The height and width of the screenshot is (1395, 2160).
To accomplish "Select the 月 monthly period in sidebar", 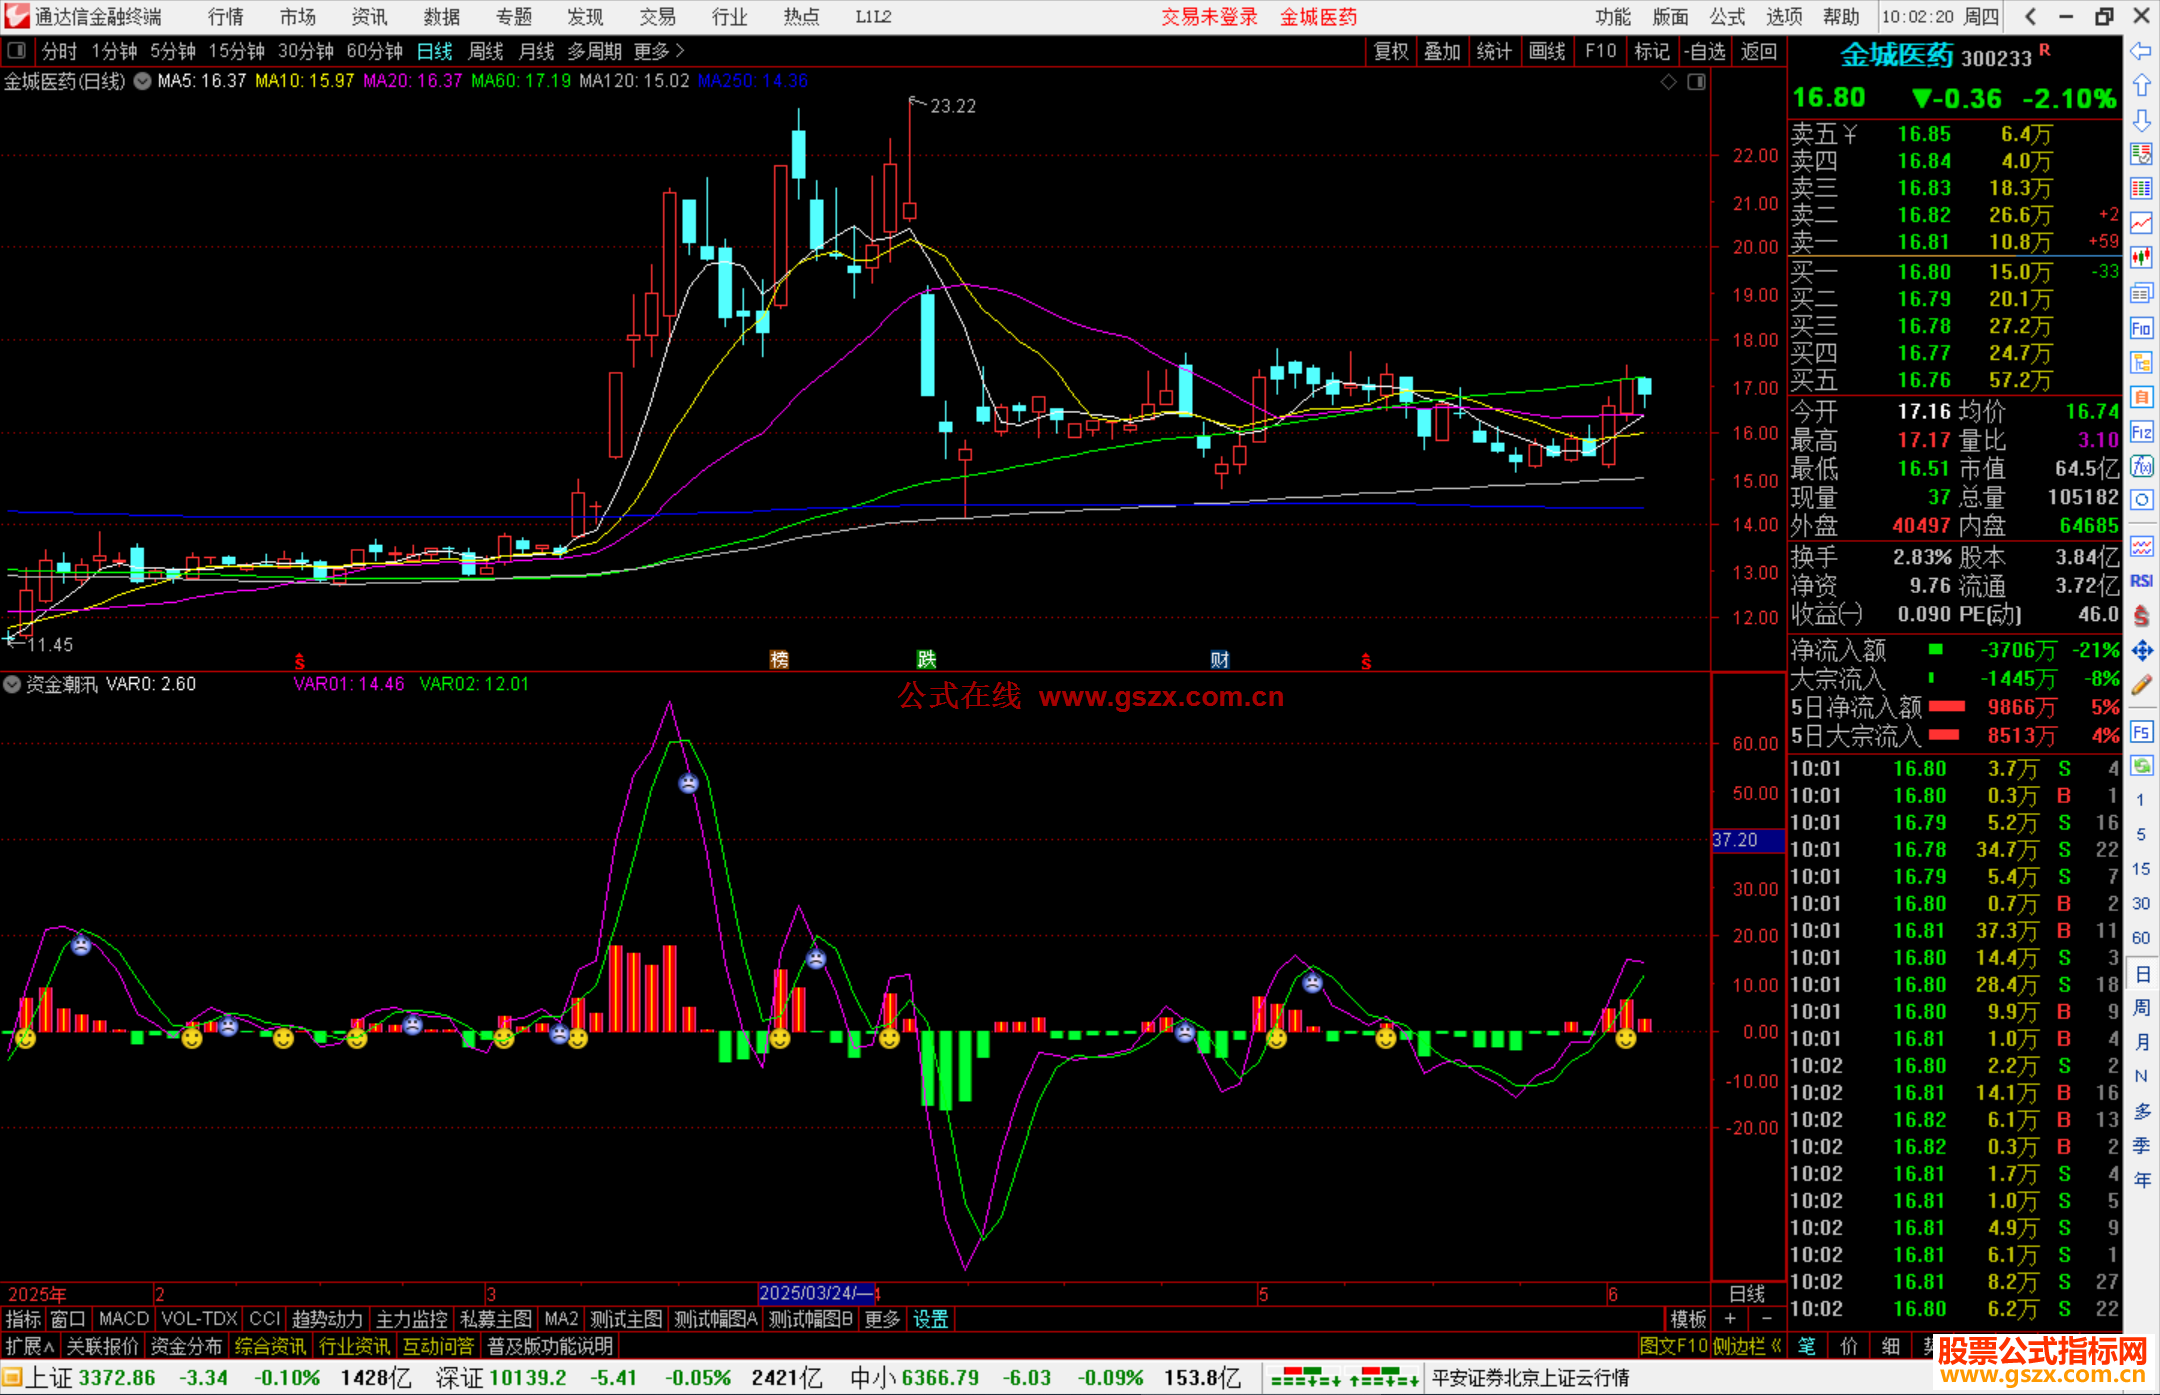I will pos(2141,1042).
